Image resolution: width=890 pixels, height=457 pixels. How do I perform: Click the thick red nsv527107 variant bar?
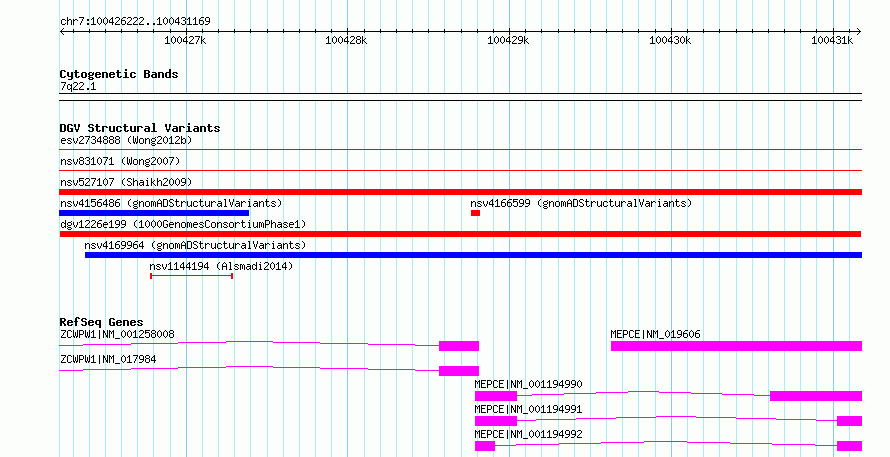point(460,192)
